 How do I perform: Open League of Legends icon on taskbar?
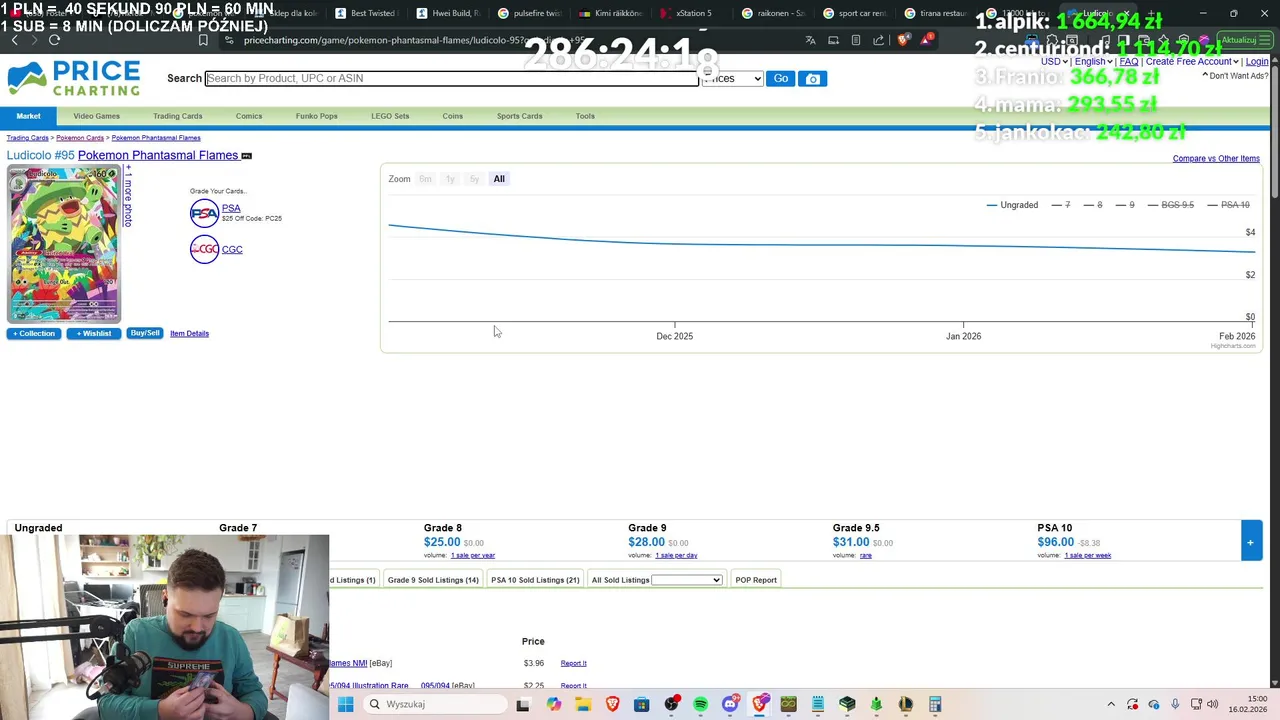click(x=906, y=704)
